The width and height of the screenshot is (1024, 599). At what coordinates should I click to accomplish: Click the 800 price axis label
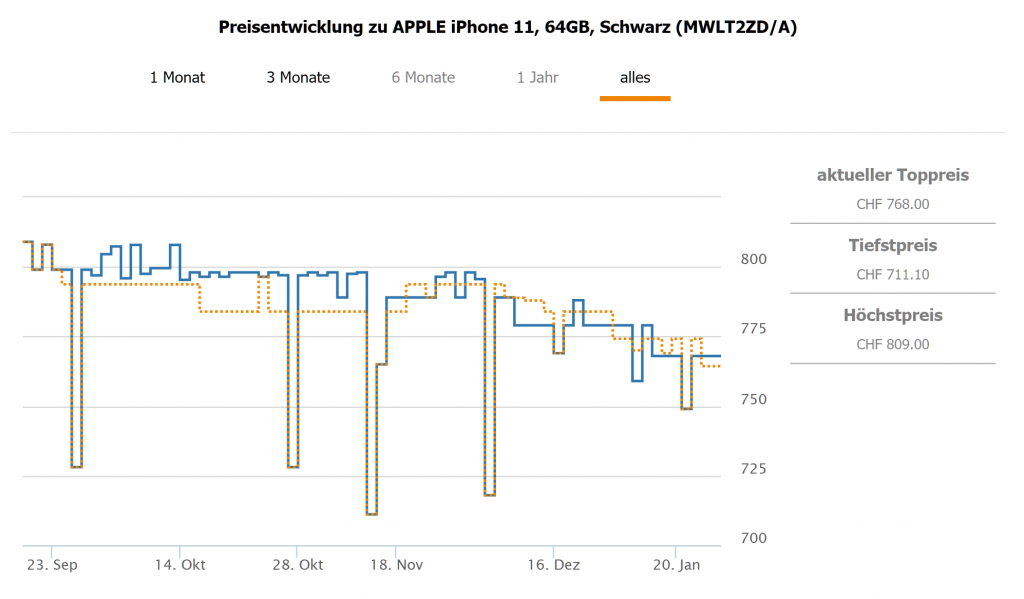click(x=754, y=260)
